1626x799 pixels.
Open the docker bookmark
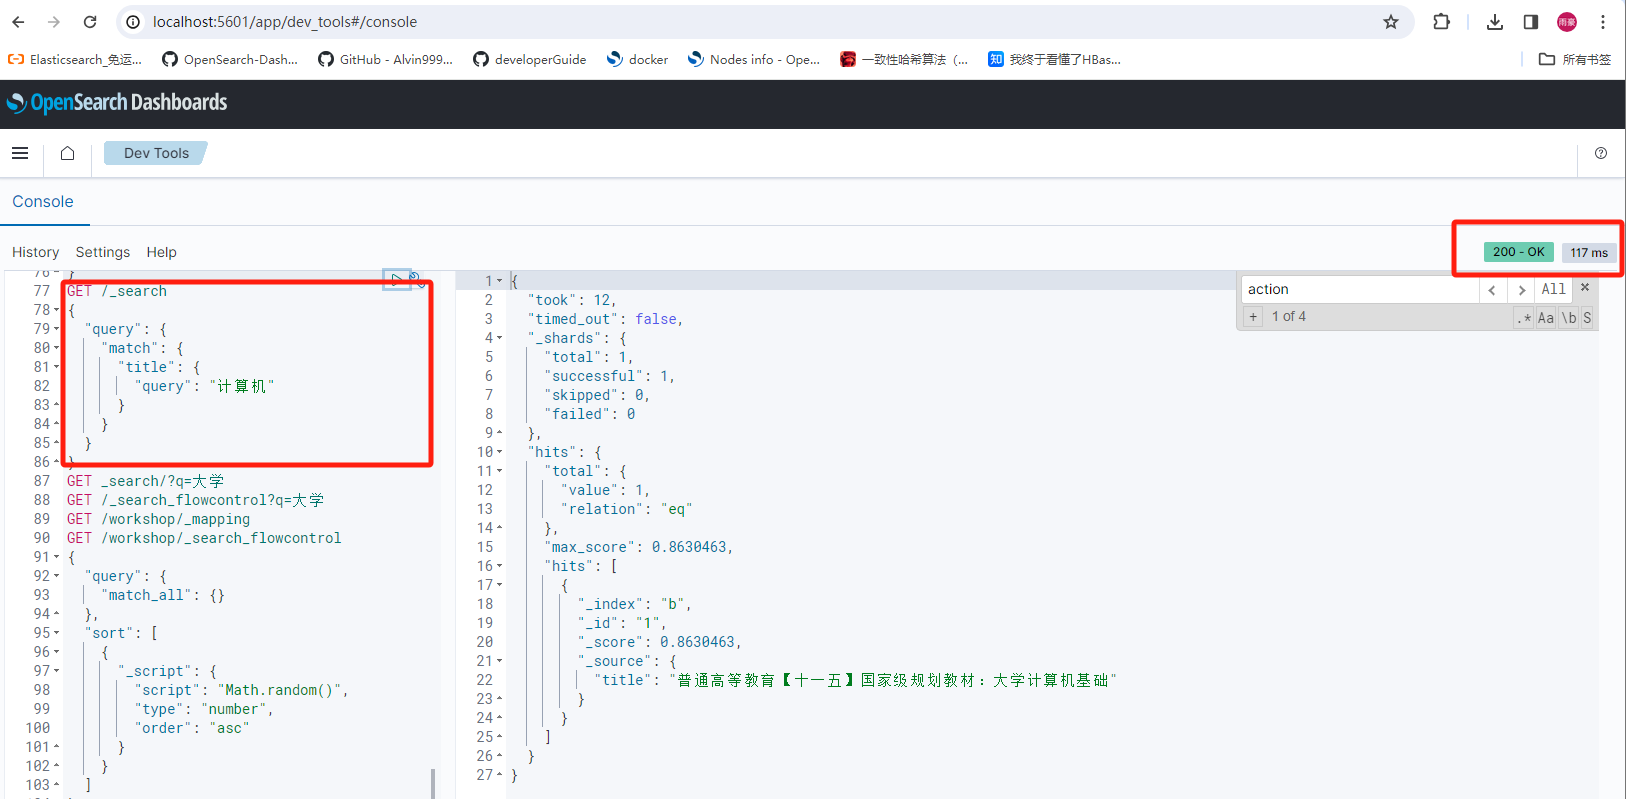tap(638, 60)
